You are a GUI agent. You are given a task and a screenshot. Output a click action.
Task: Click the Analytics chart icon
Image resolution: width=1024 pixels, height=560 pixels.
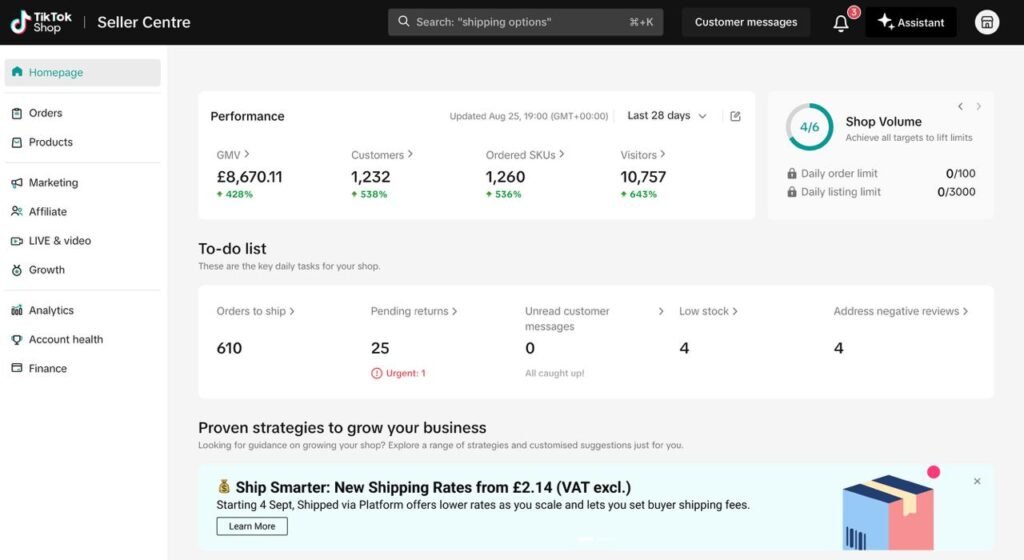point(17,311)
